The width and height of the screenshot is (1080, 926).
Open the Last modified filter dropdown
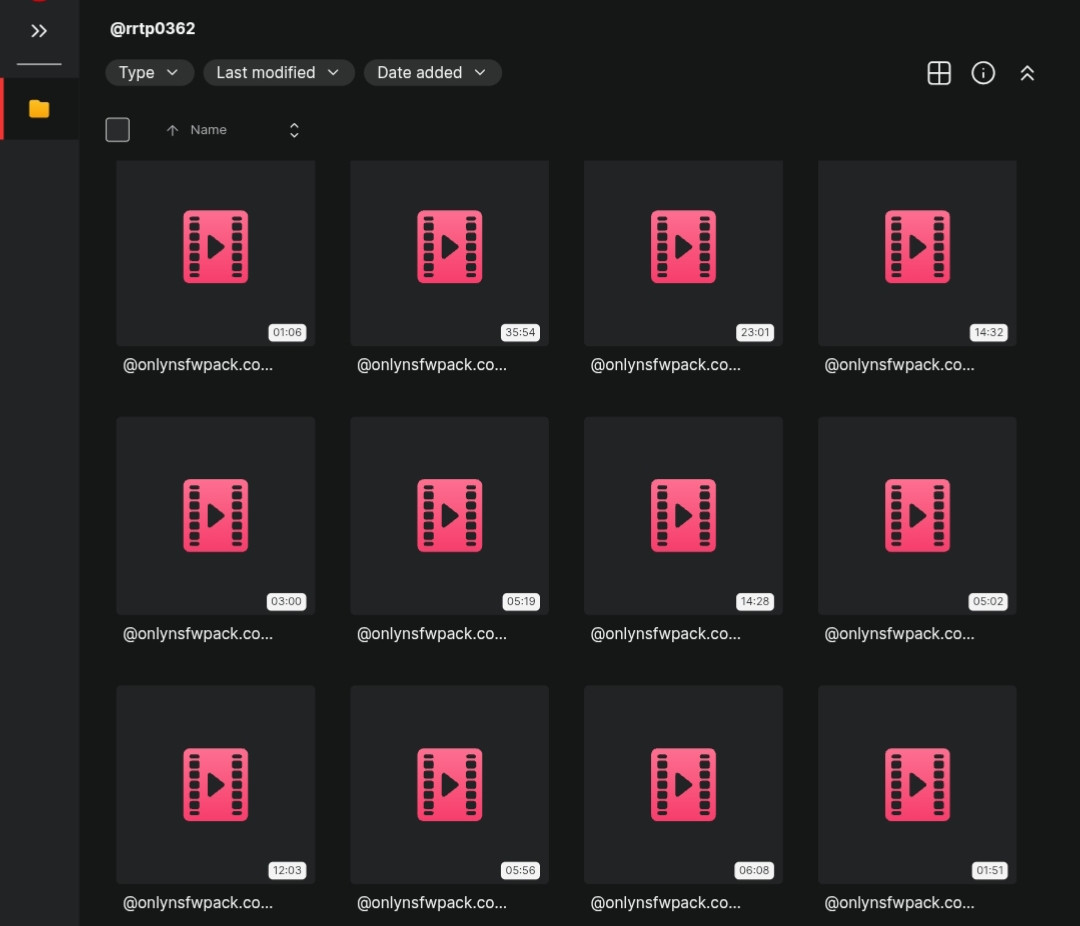tap(279, 72)
